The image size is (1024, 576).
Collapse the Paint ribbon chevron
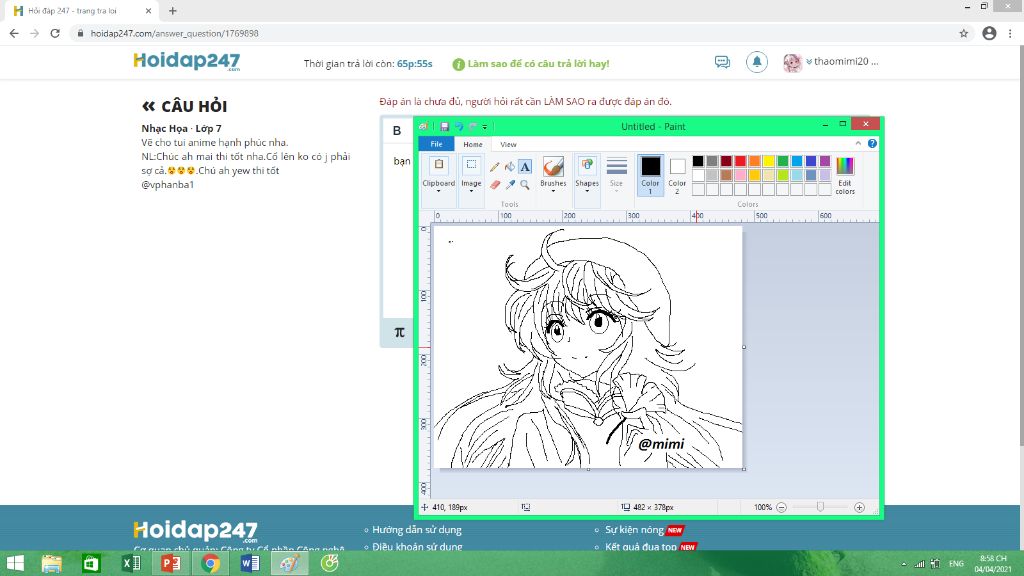858,144
